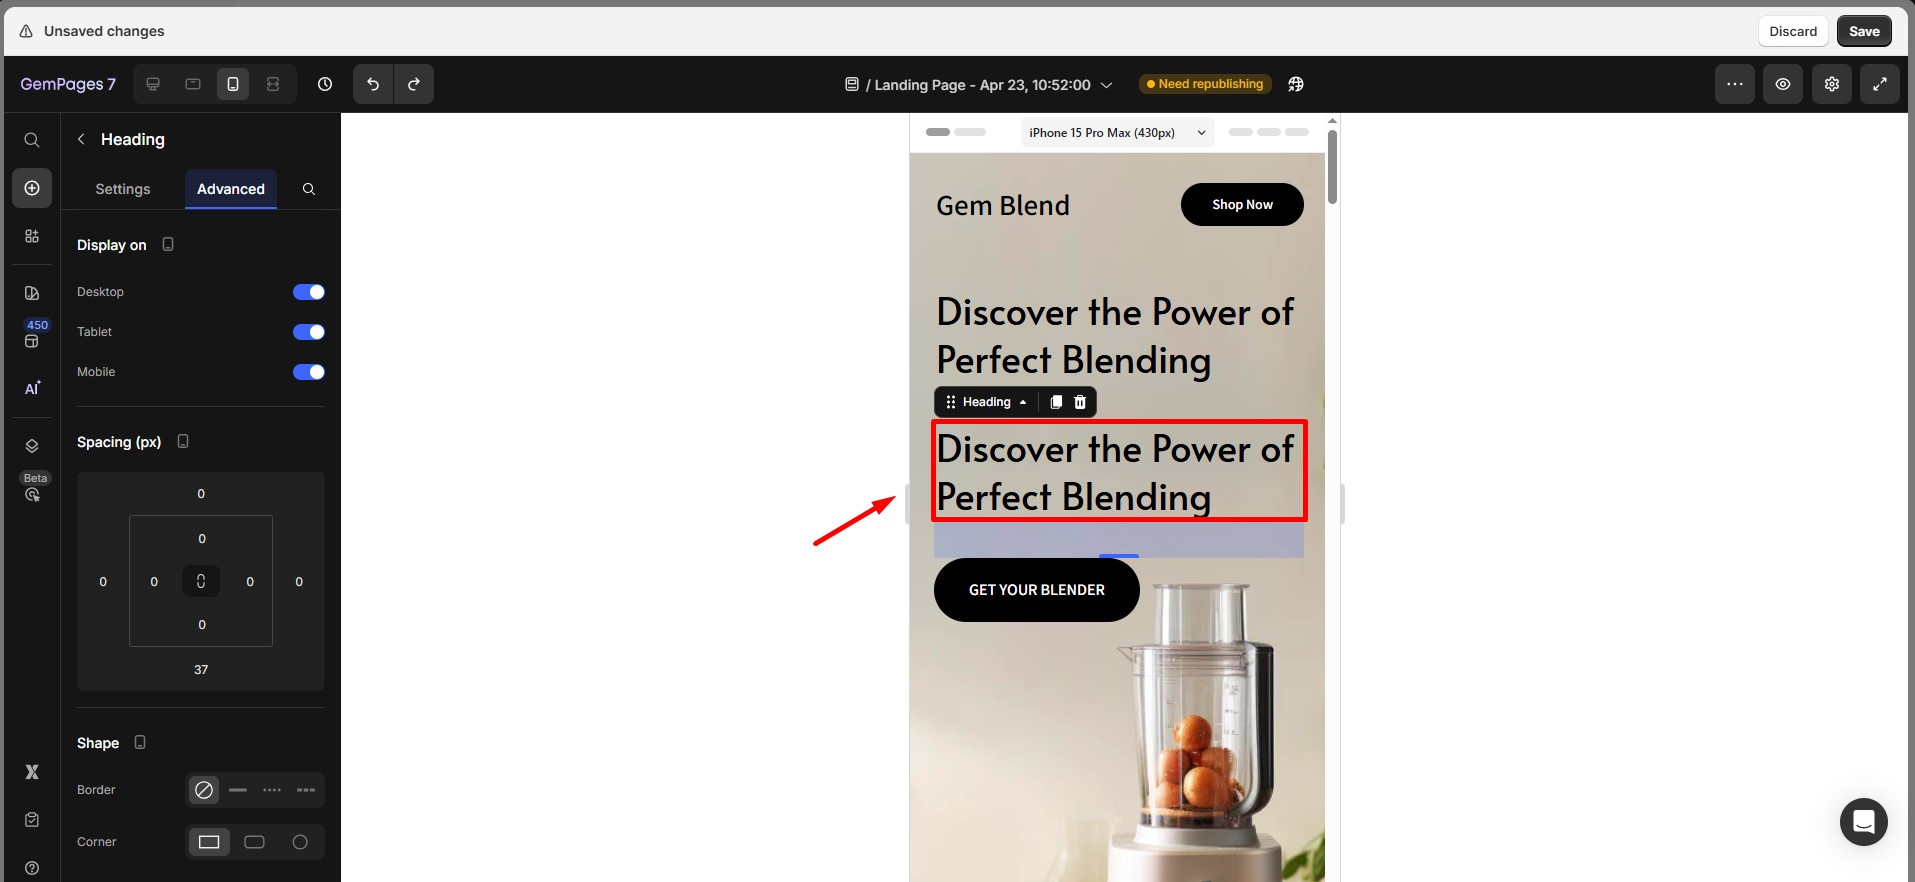1915x882 pixels.
Task: Expand the Landing Page title dropdown
Action: (x=1106, y=85)
